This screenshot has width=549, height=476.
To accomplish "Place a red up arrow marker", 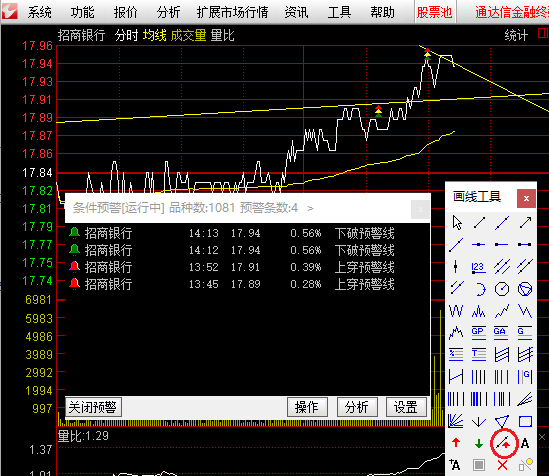I will pos(456,443).
